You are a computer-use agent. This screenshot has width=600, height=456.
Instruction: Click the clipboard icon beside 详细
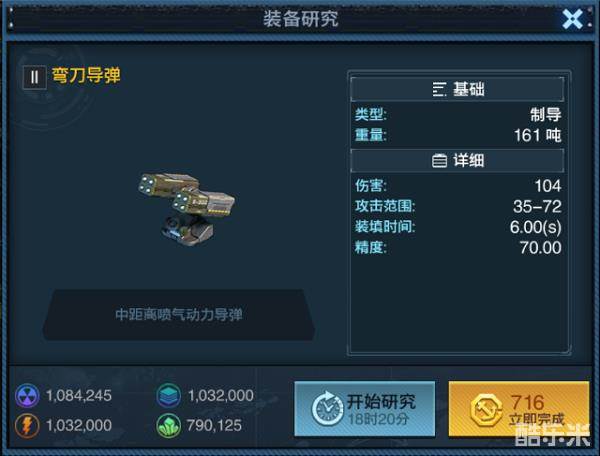click(x=439, y=161)
